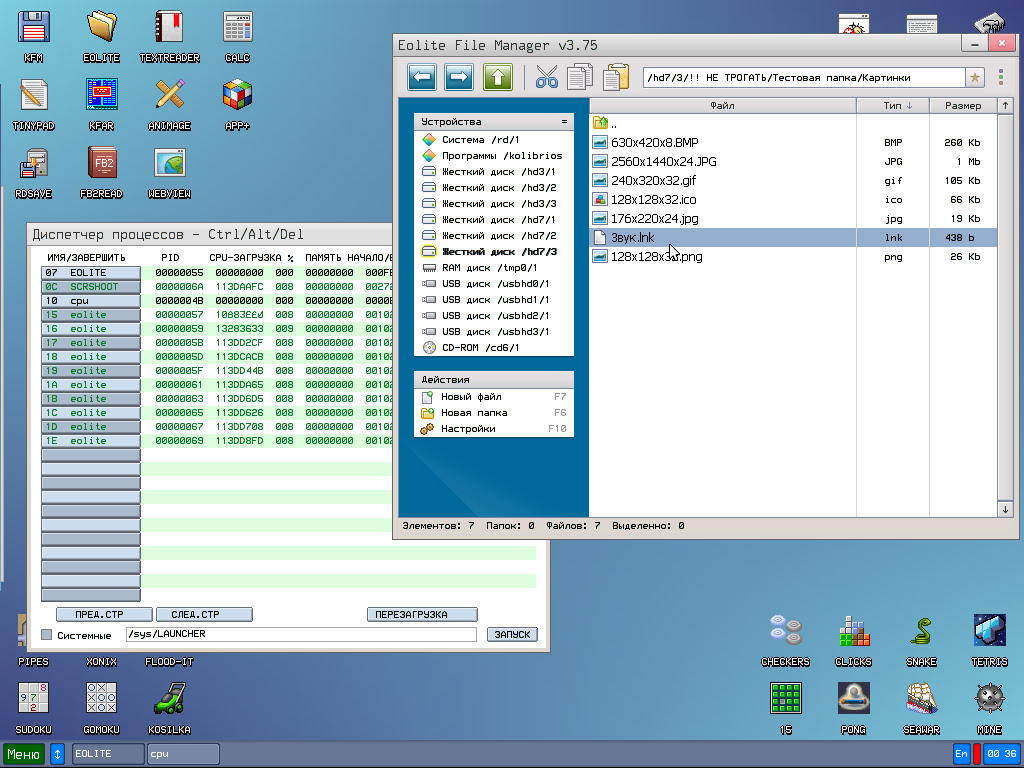Collapse the Устройства panel
This screenshot has height=768, width=1024.
coord(564,122)
